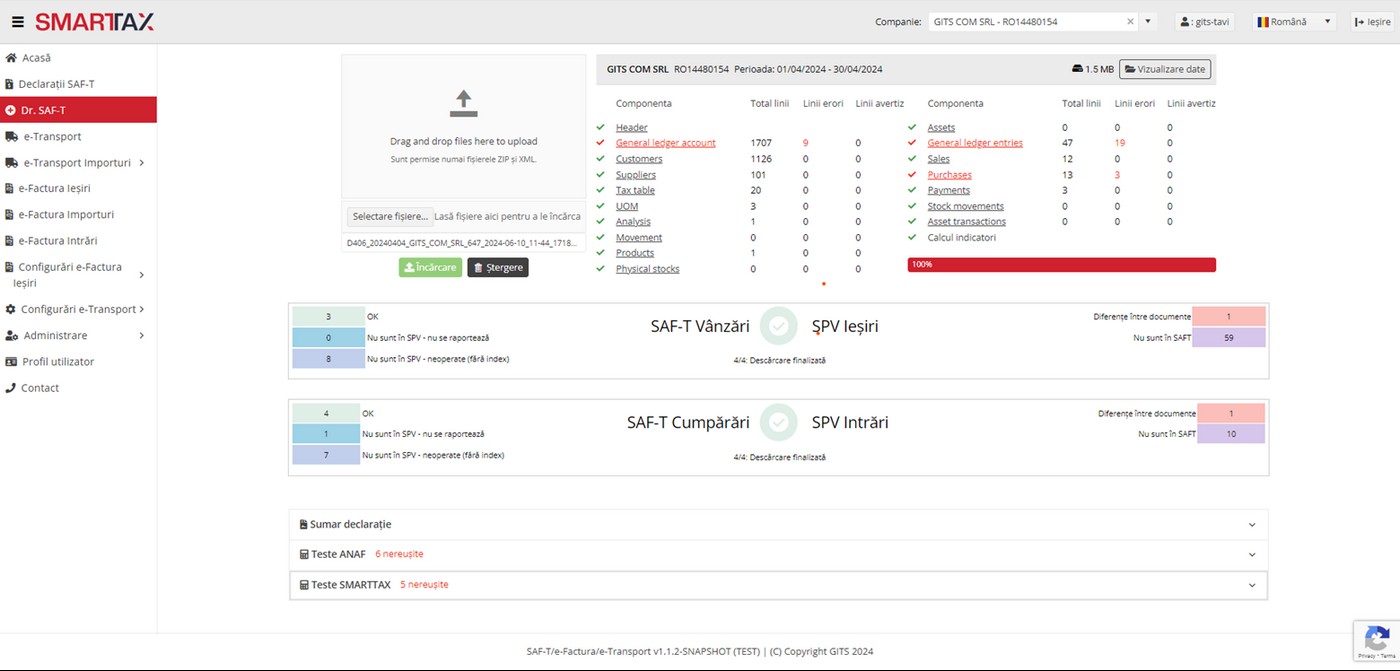The height and width of the screenshot is (671, 1400).
Task: Click the SAF-T Cumpărări checkmark circle
Action: 778,423
